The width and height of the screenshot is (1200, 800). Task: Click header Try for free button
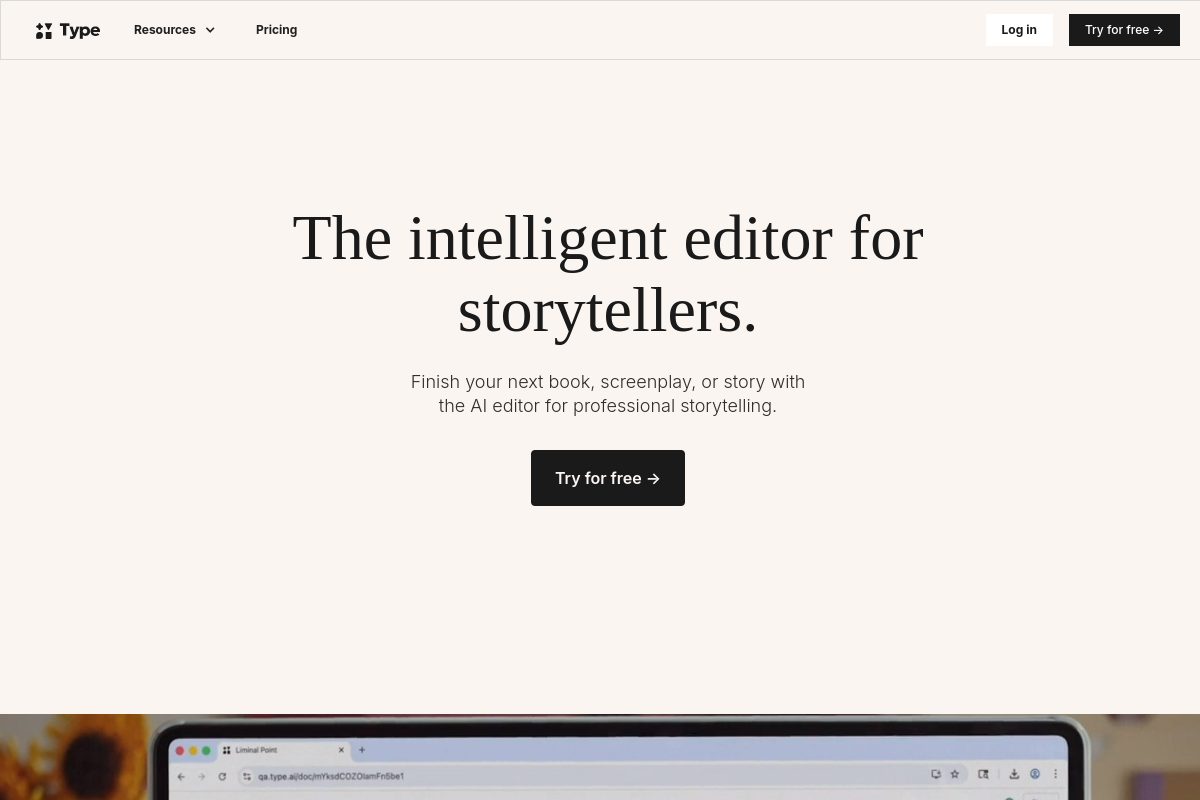pos(1124,30)
